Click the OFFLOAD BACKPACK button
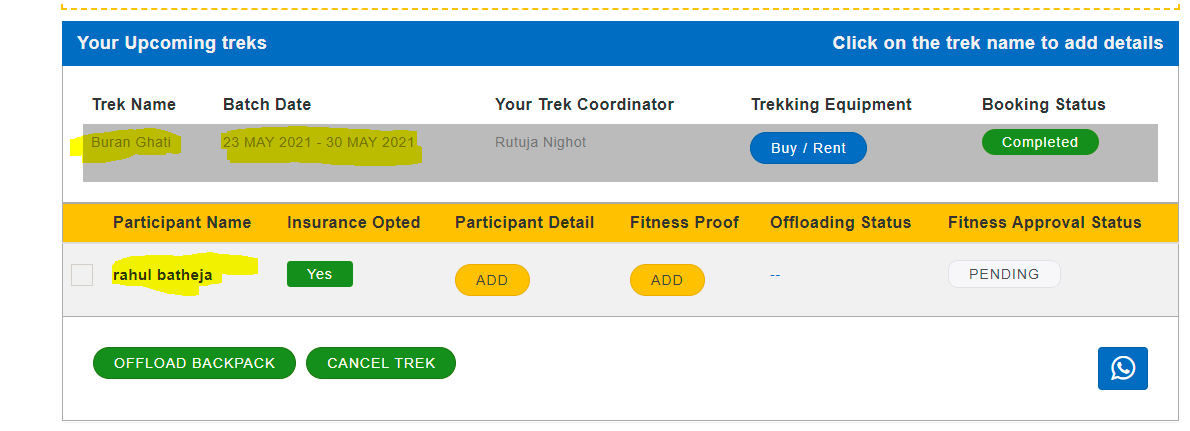1190x431 pixels. (194, 363)
